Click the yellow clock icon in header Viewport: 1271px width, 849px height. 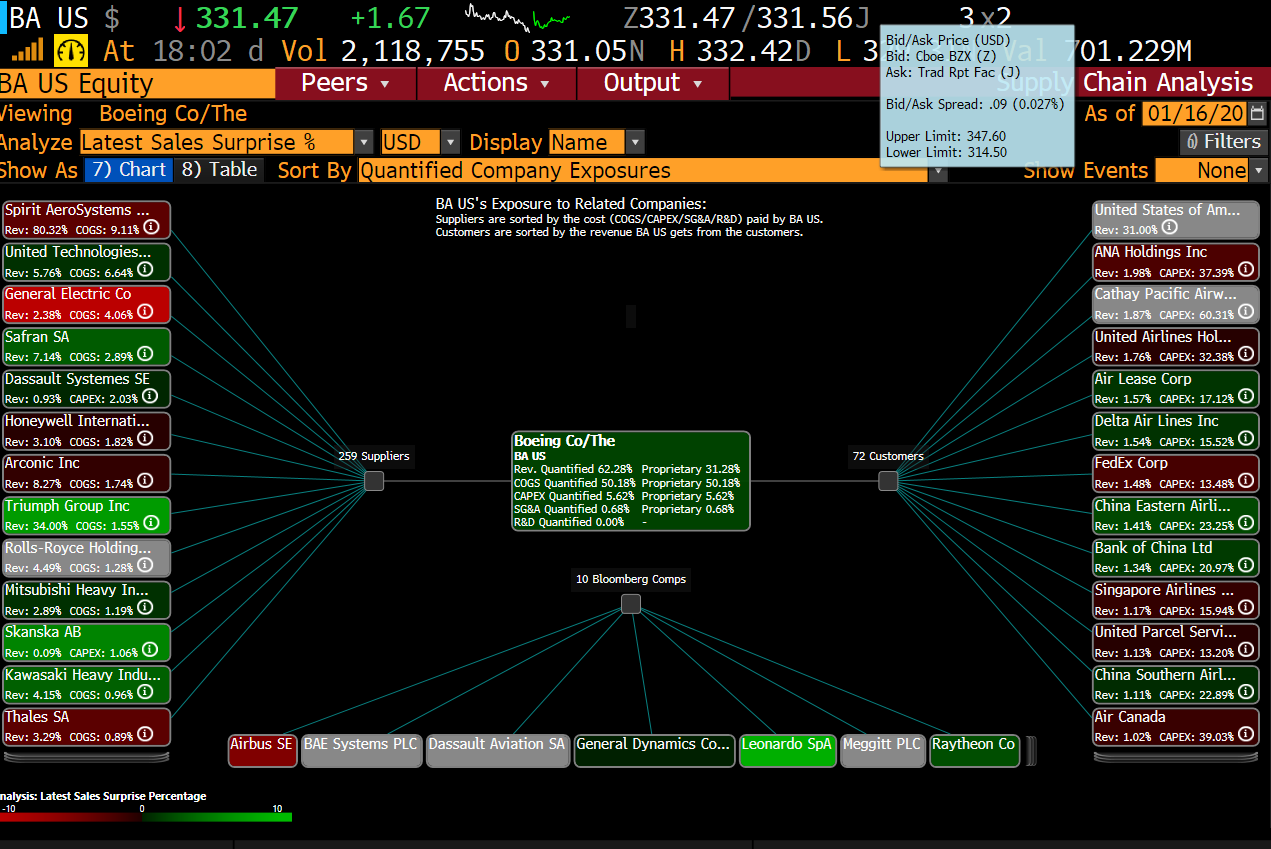[x=72, y=51]
